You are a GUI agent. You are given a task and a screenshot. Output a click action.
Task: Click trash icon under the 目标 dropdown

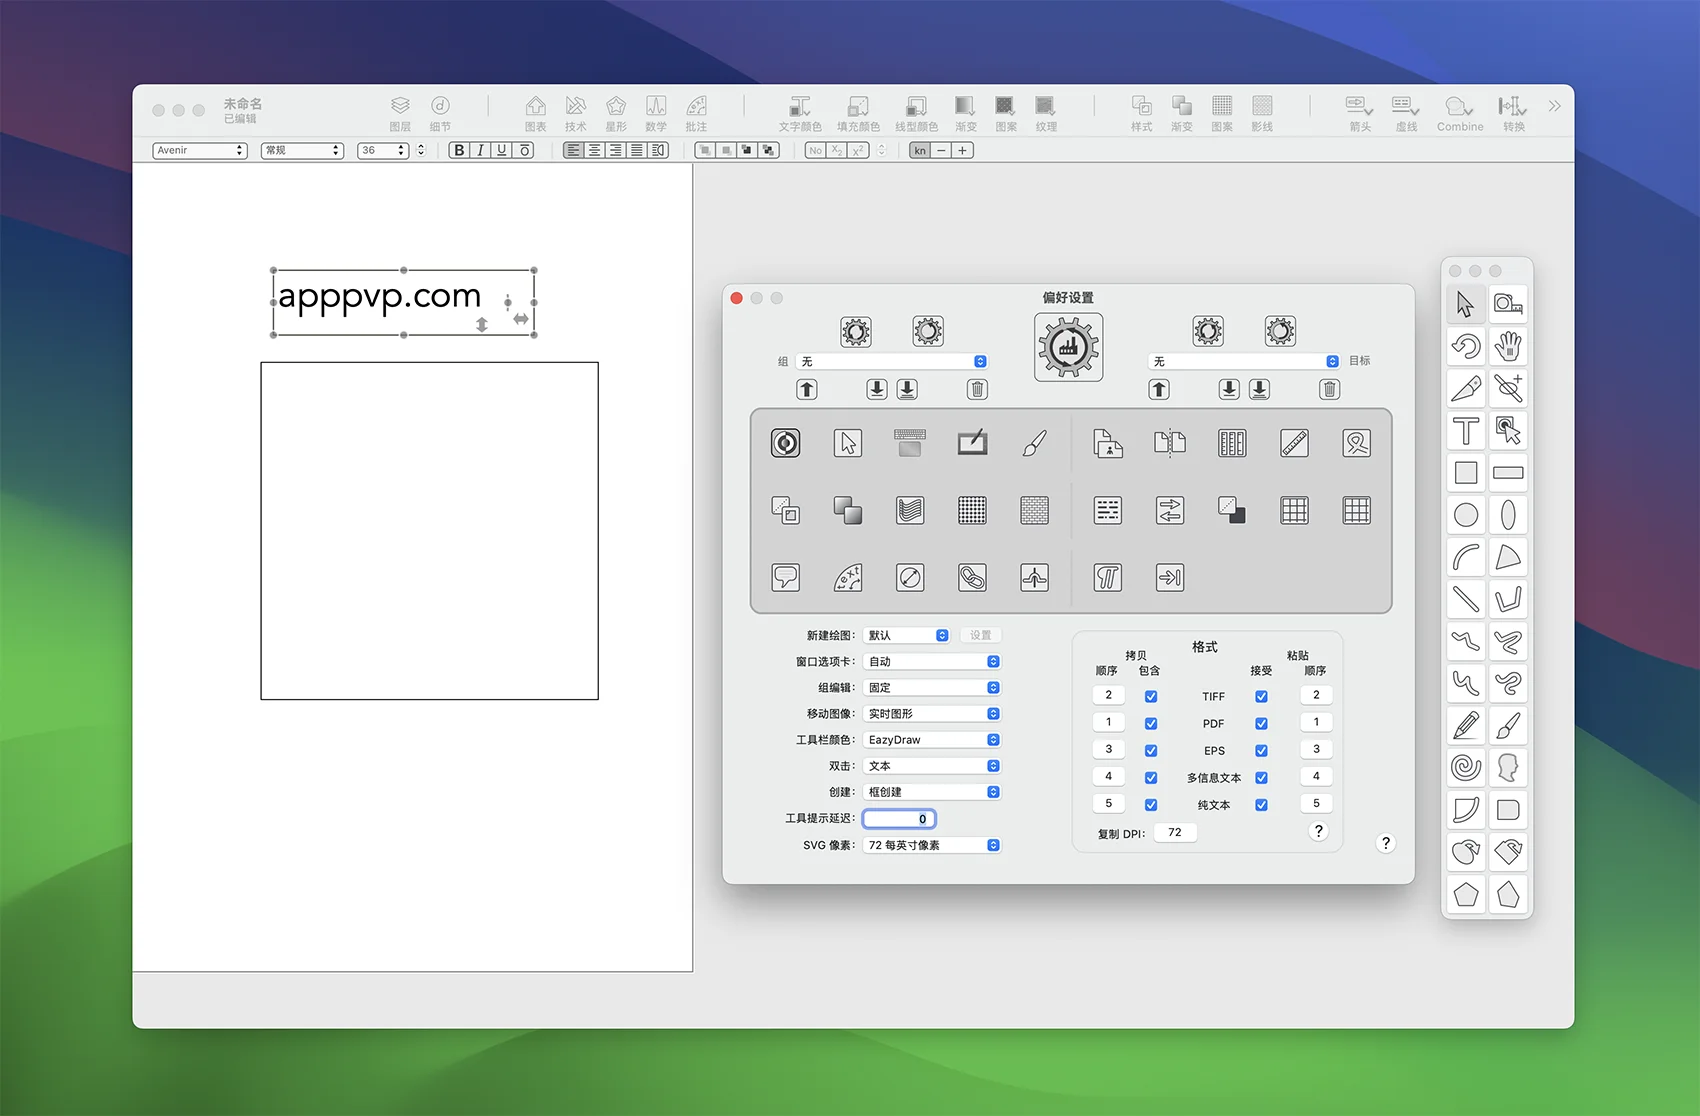(x=1330, y=389)
